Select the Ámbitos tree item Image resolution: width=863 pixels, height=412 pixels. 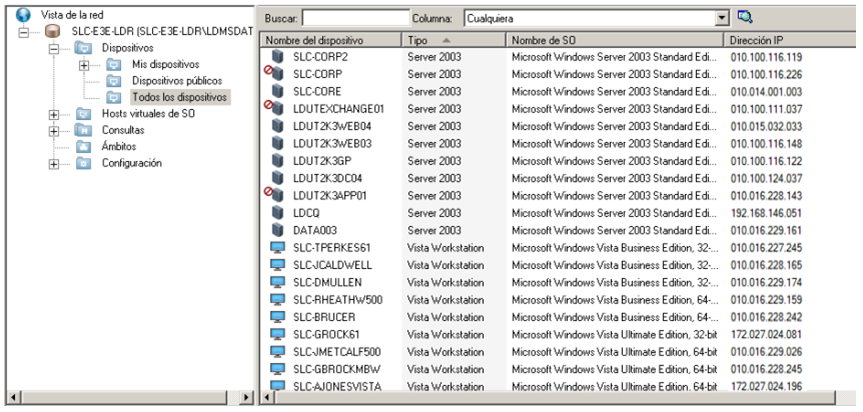pyautogui.click(x=119, y=147)
